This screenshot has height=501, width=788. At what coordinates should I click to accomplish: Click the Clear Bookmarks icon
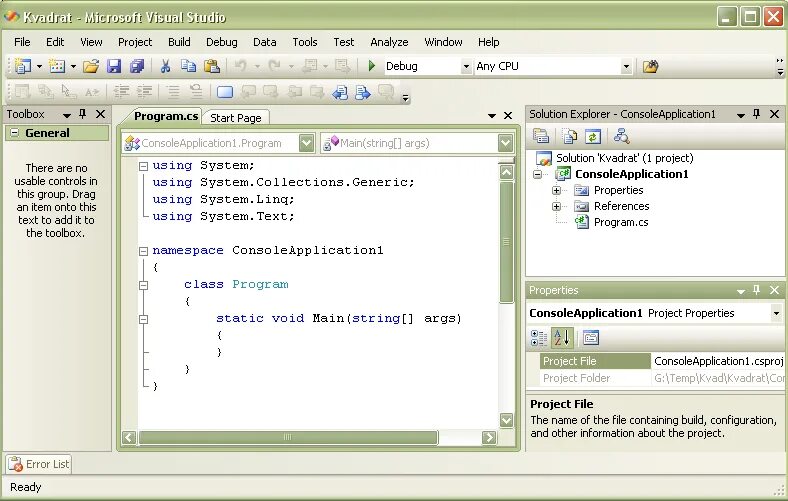(x=386, y=92)
